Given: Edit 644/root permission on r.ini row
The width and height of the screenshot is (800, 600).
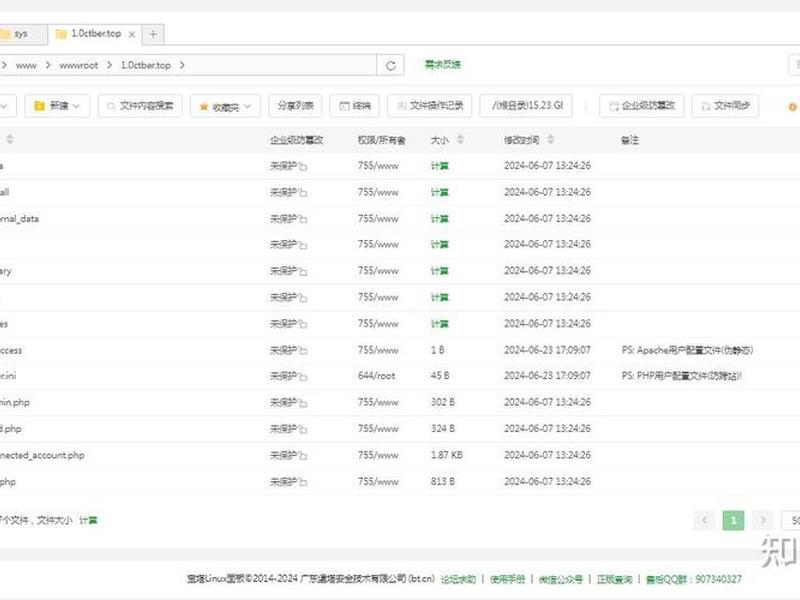Looking at the screenshot, I should click(x=377, y=376).
